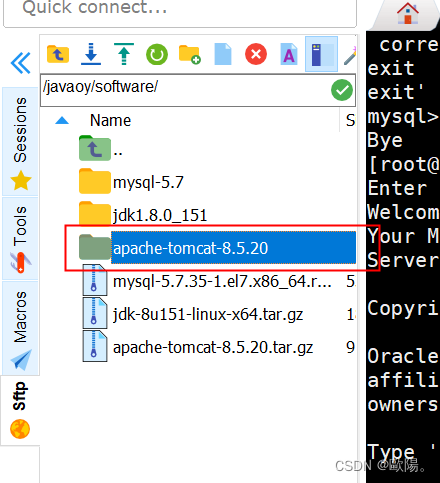
Task: Select the apache-tomcat-8.5.20 folder
Action: 233,248
